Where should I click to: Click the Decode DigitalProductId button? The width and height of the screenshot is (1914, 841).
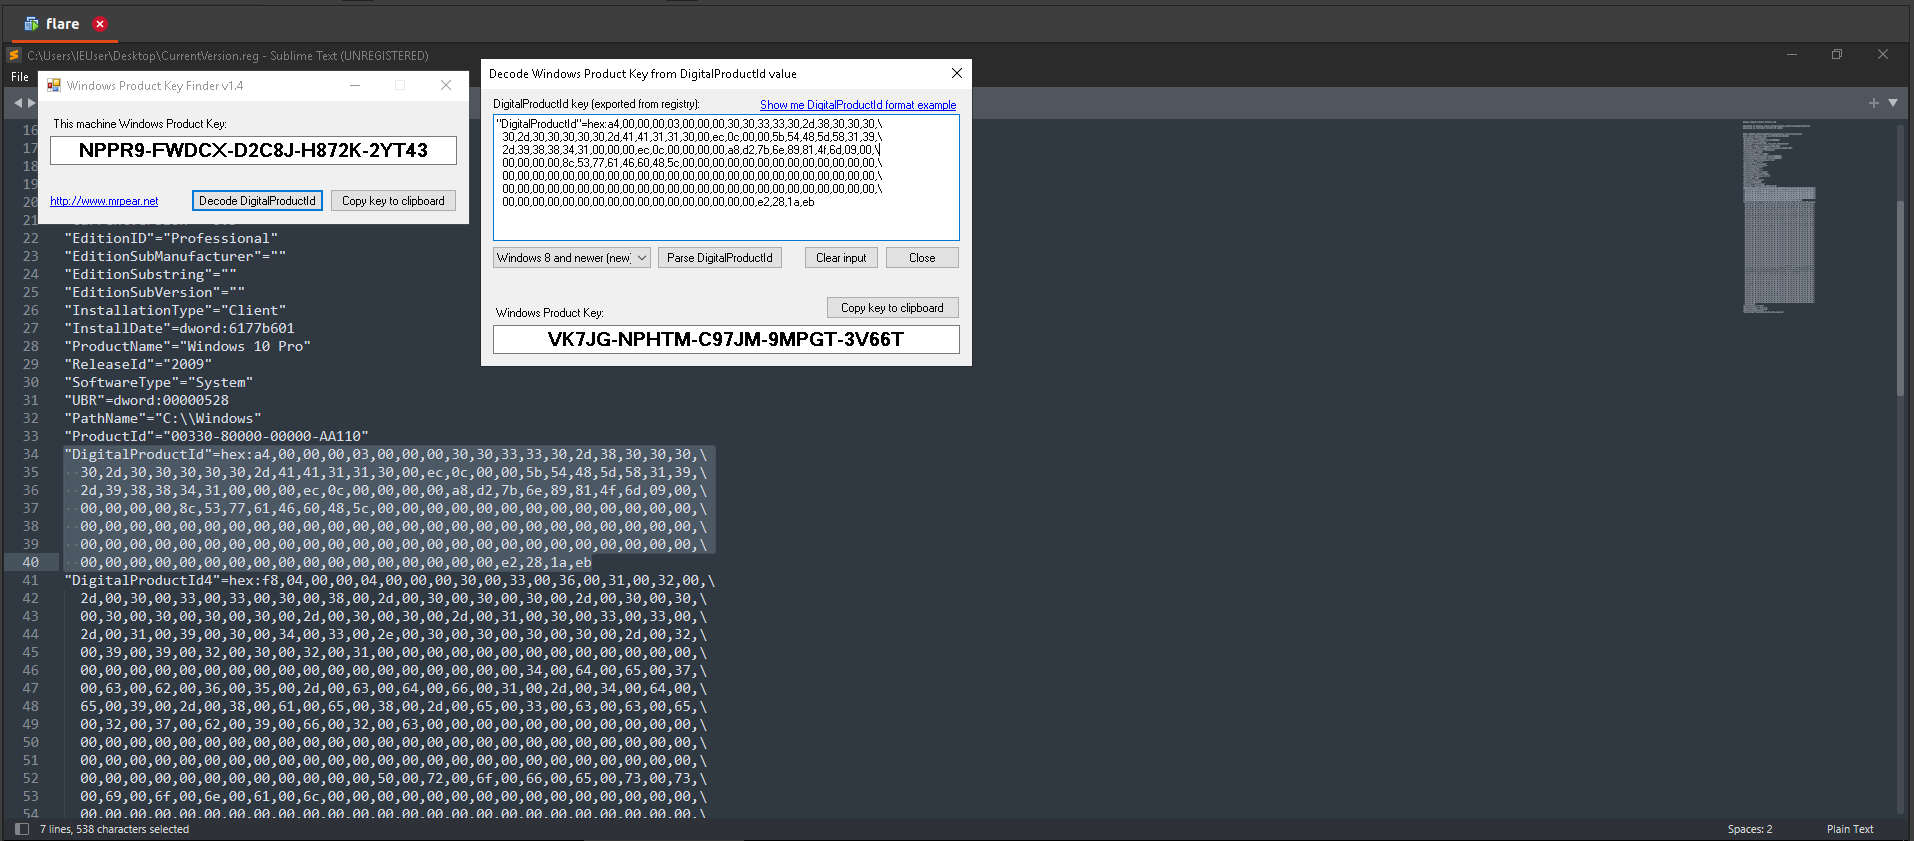[257, 201]
